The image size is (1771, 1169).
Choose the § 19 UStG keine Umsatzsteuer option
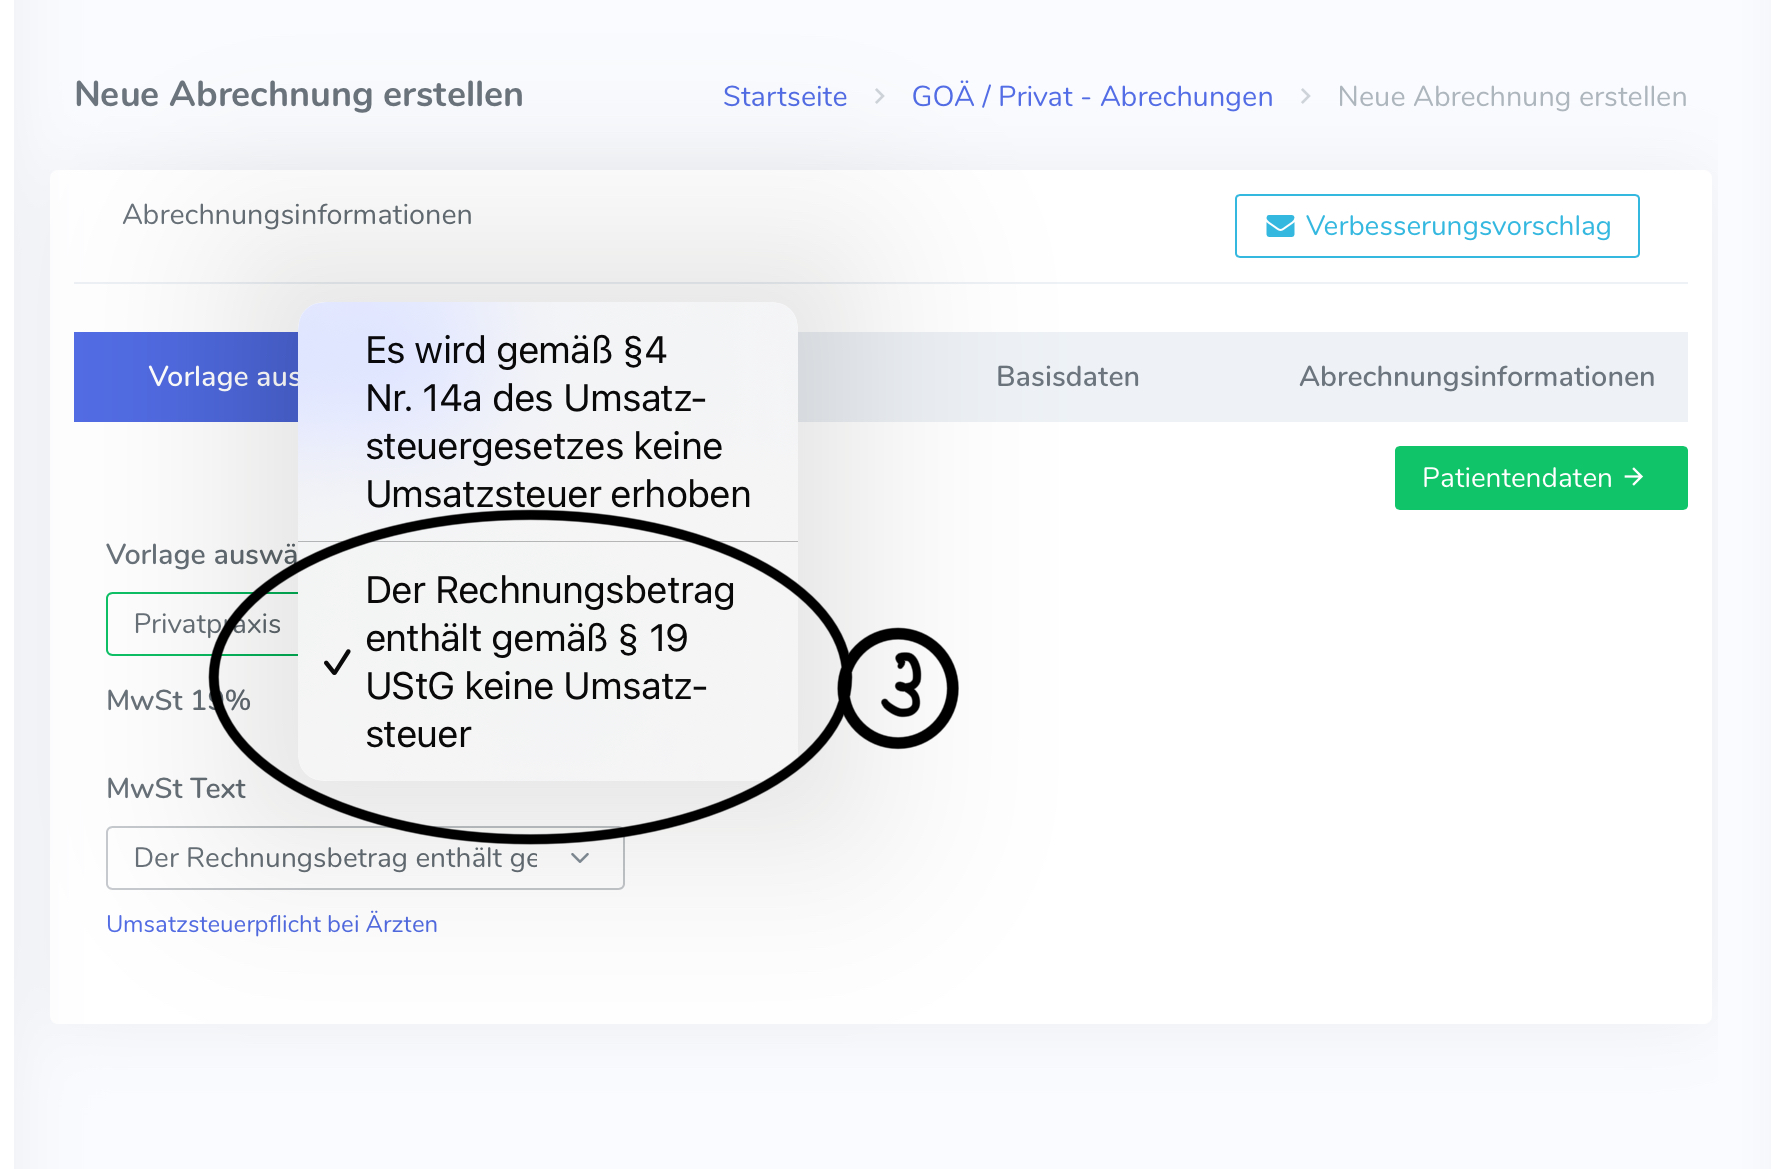coord(549,662)
